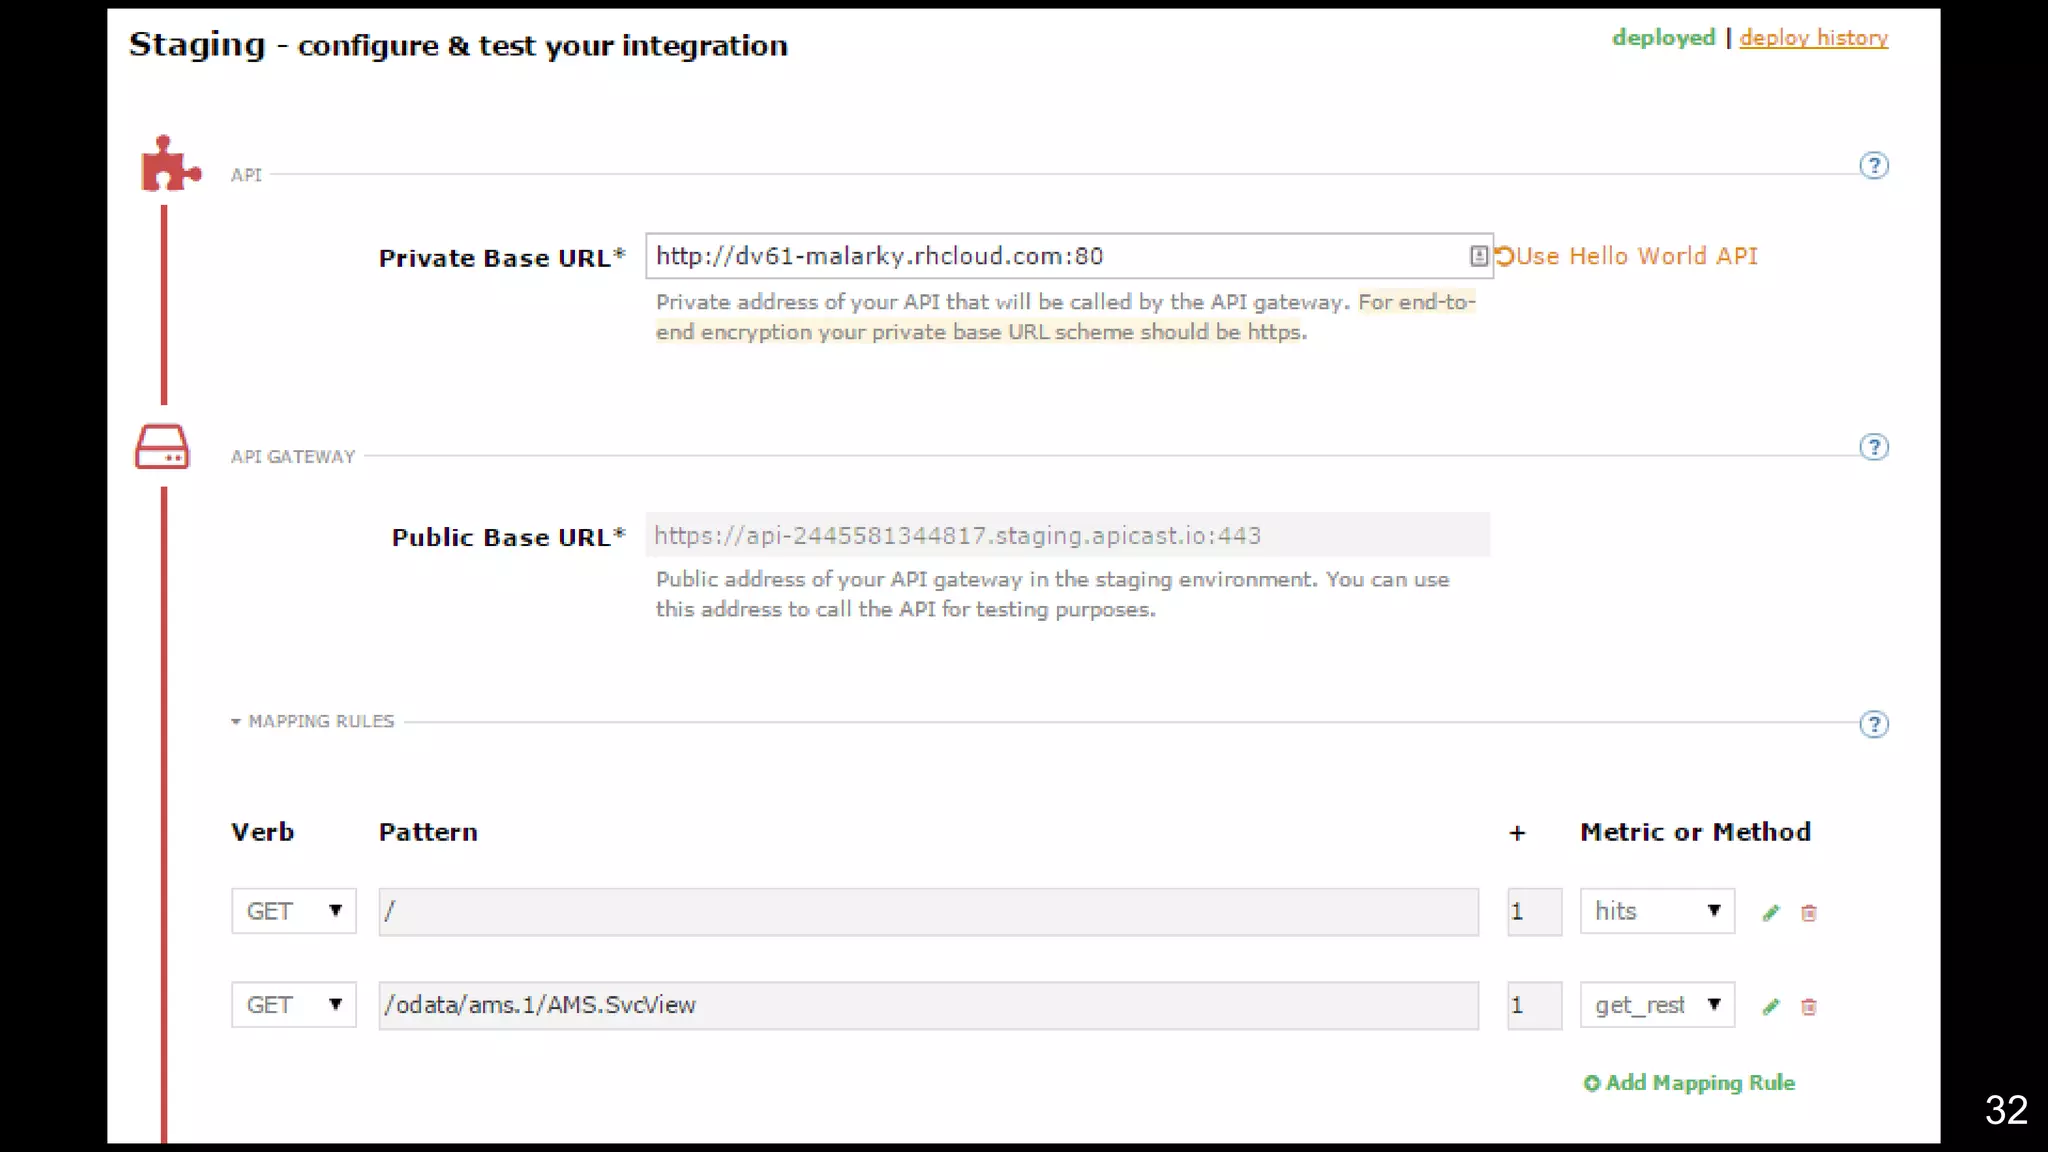Open the deploy history link
This screenshot has height=1152, width=2048.
tap(1813, 38)
